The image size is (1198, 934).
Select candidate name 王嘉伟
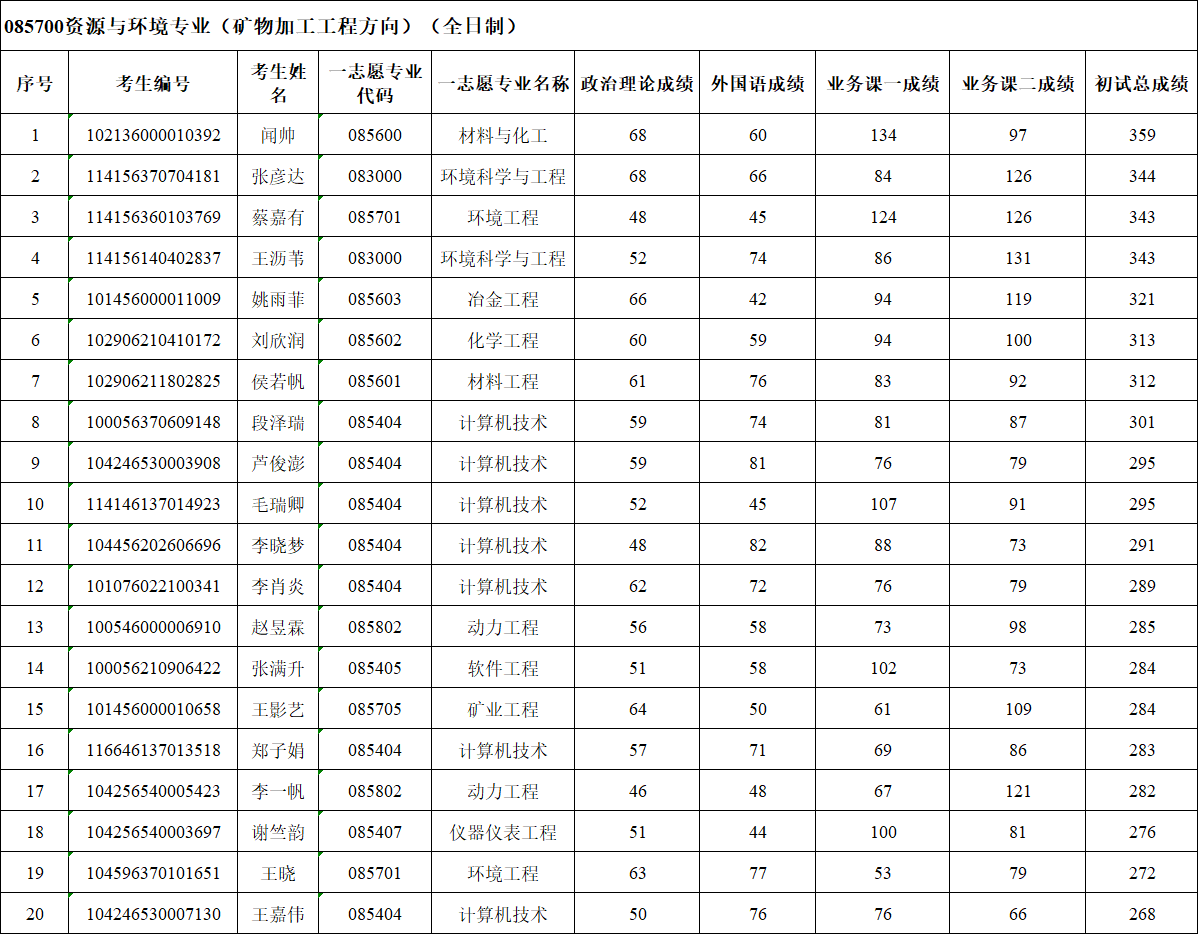point(278,914)
